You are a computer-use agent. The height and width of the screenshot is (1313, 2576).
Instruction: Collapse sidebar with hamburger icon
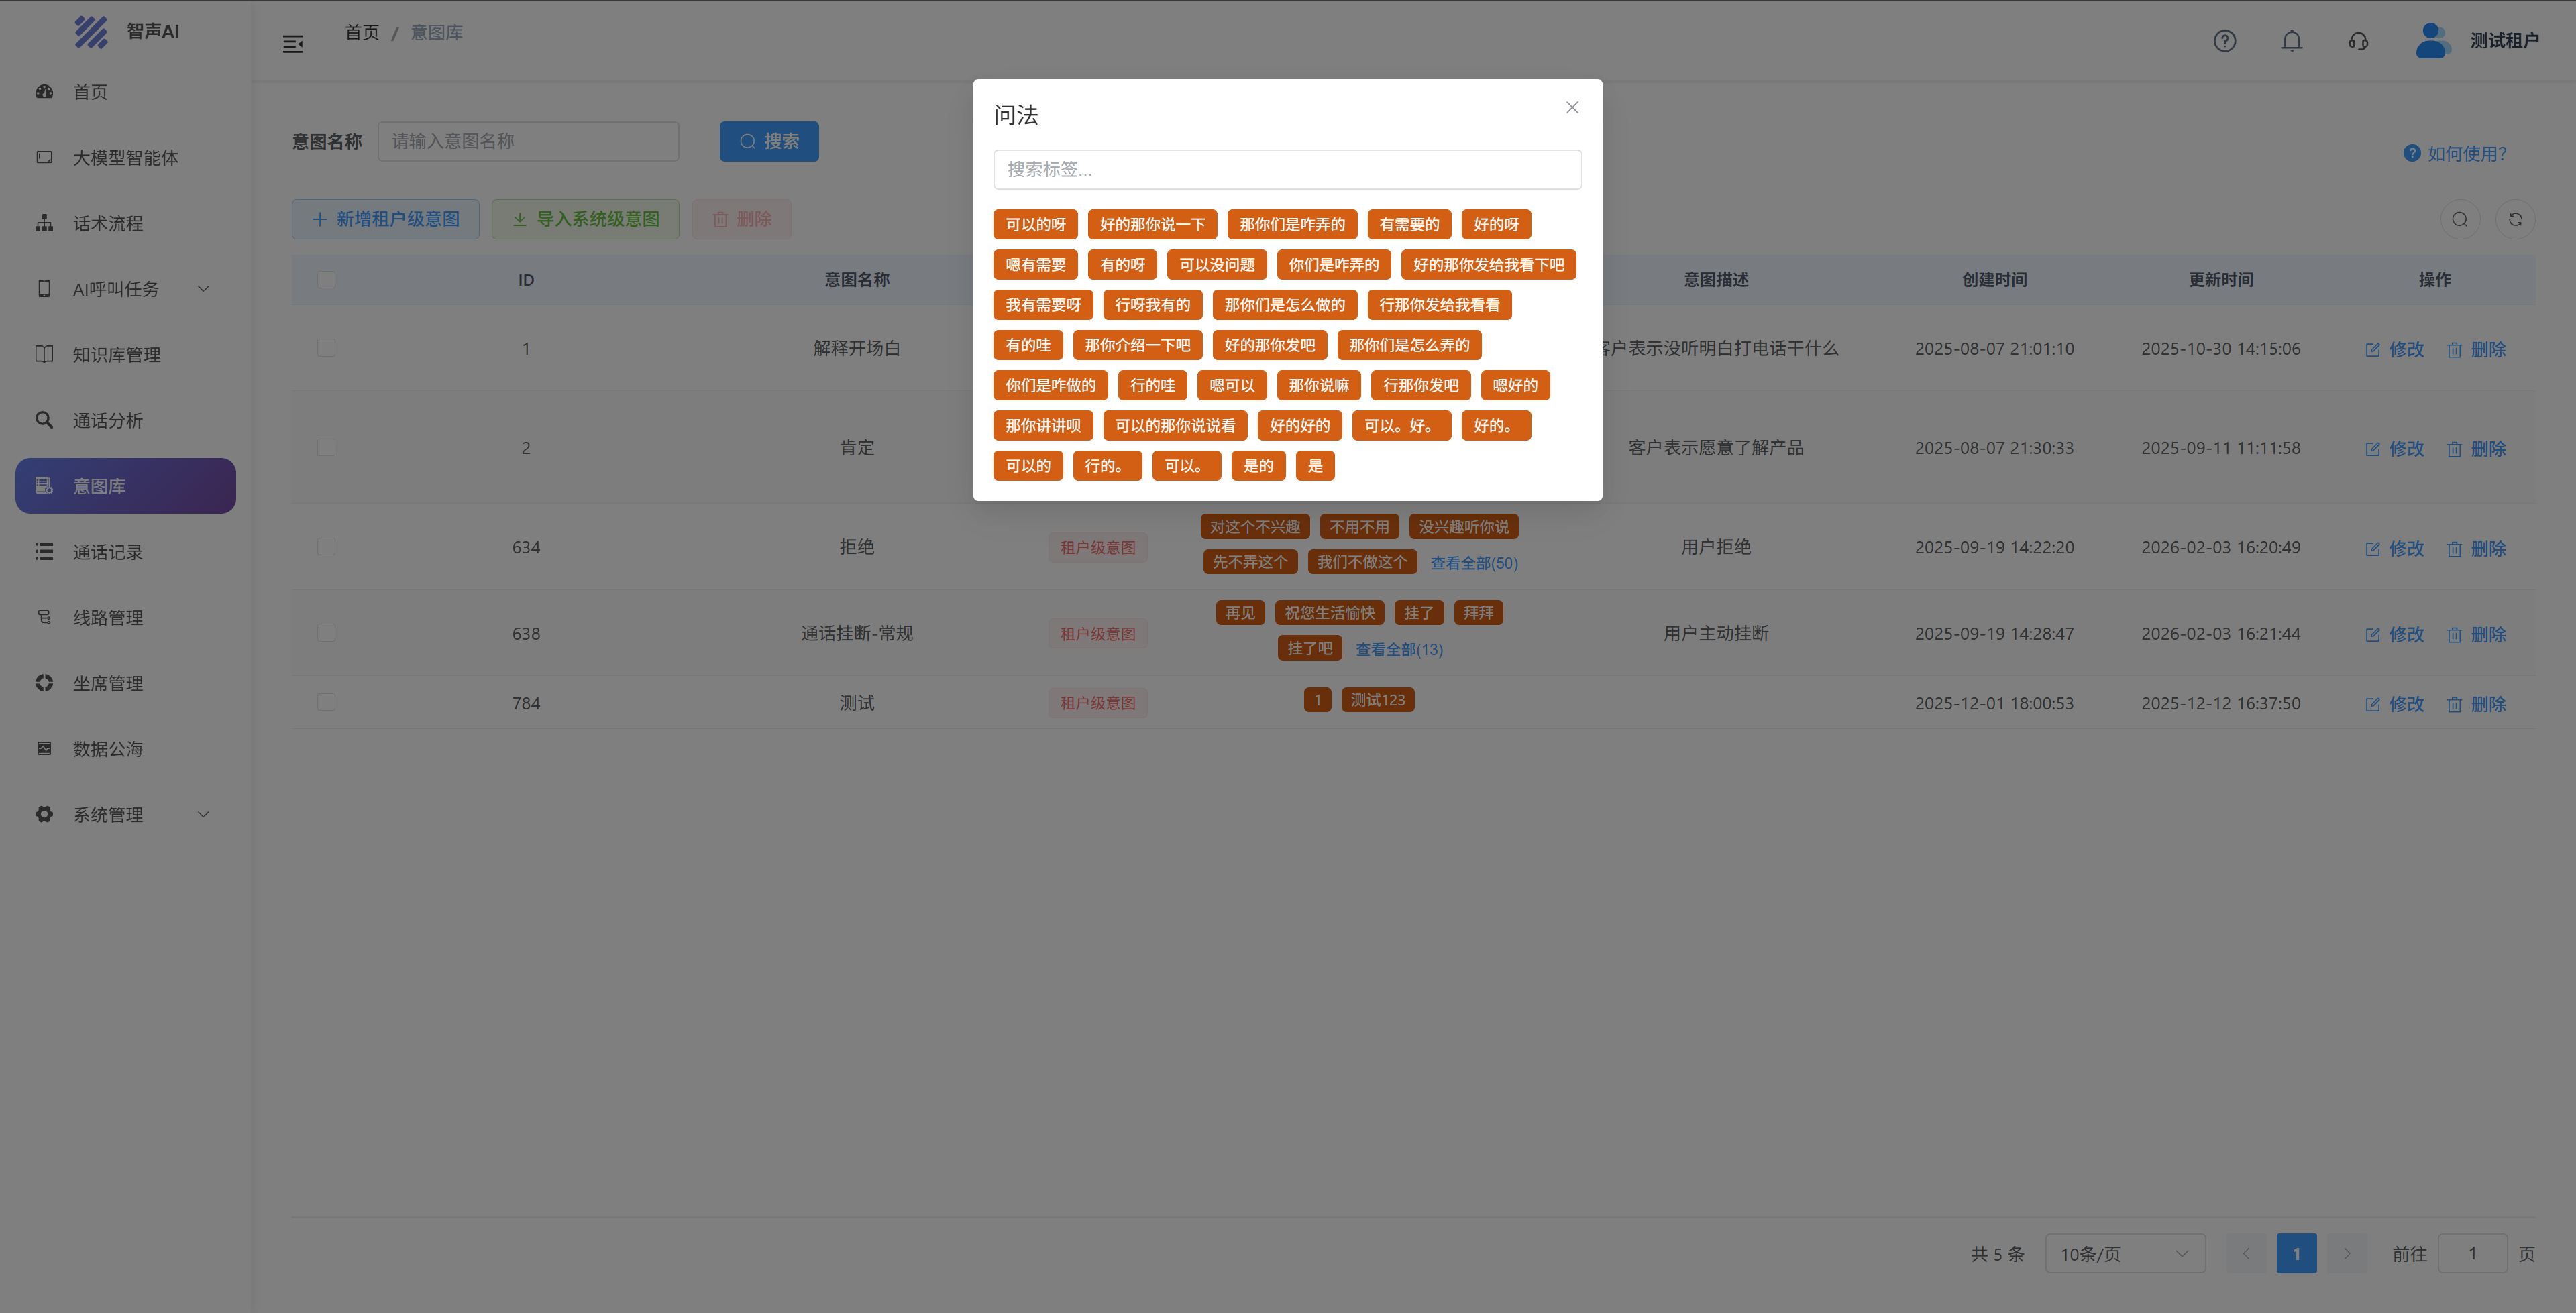point(293,44)
